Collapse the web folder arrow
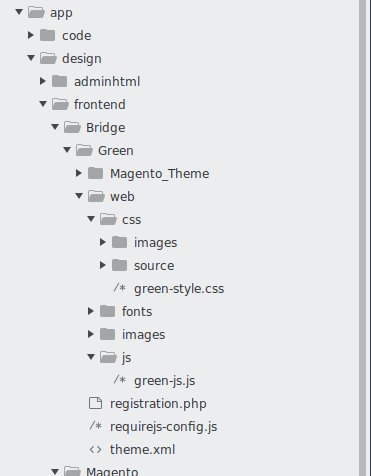Viewport: 371px width, 476px height. click(79, 196)
